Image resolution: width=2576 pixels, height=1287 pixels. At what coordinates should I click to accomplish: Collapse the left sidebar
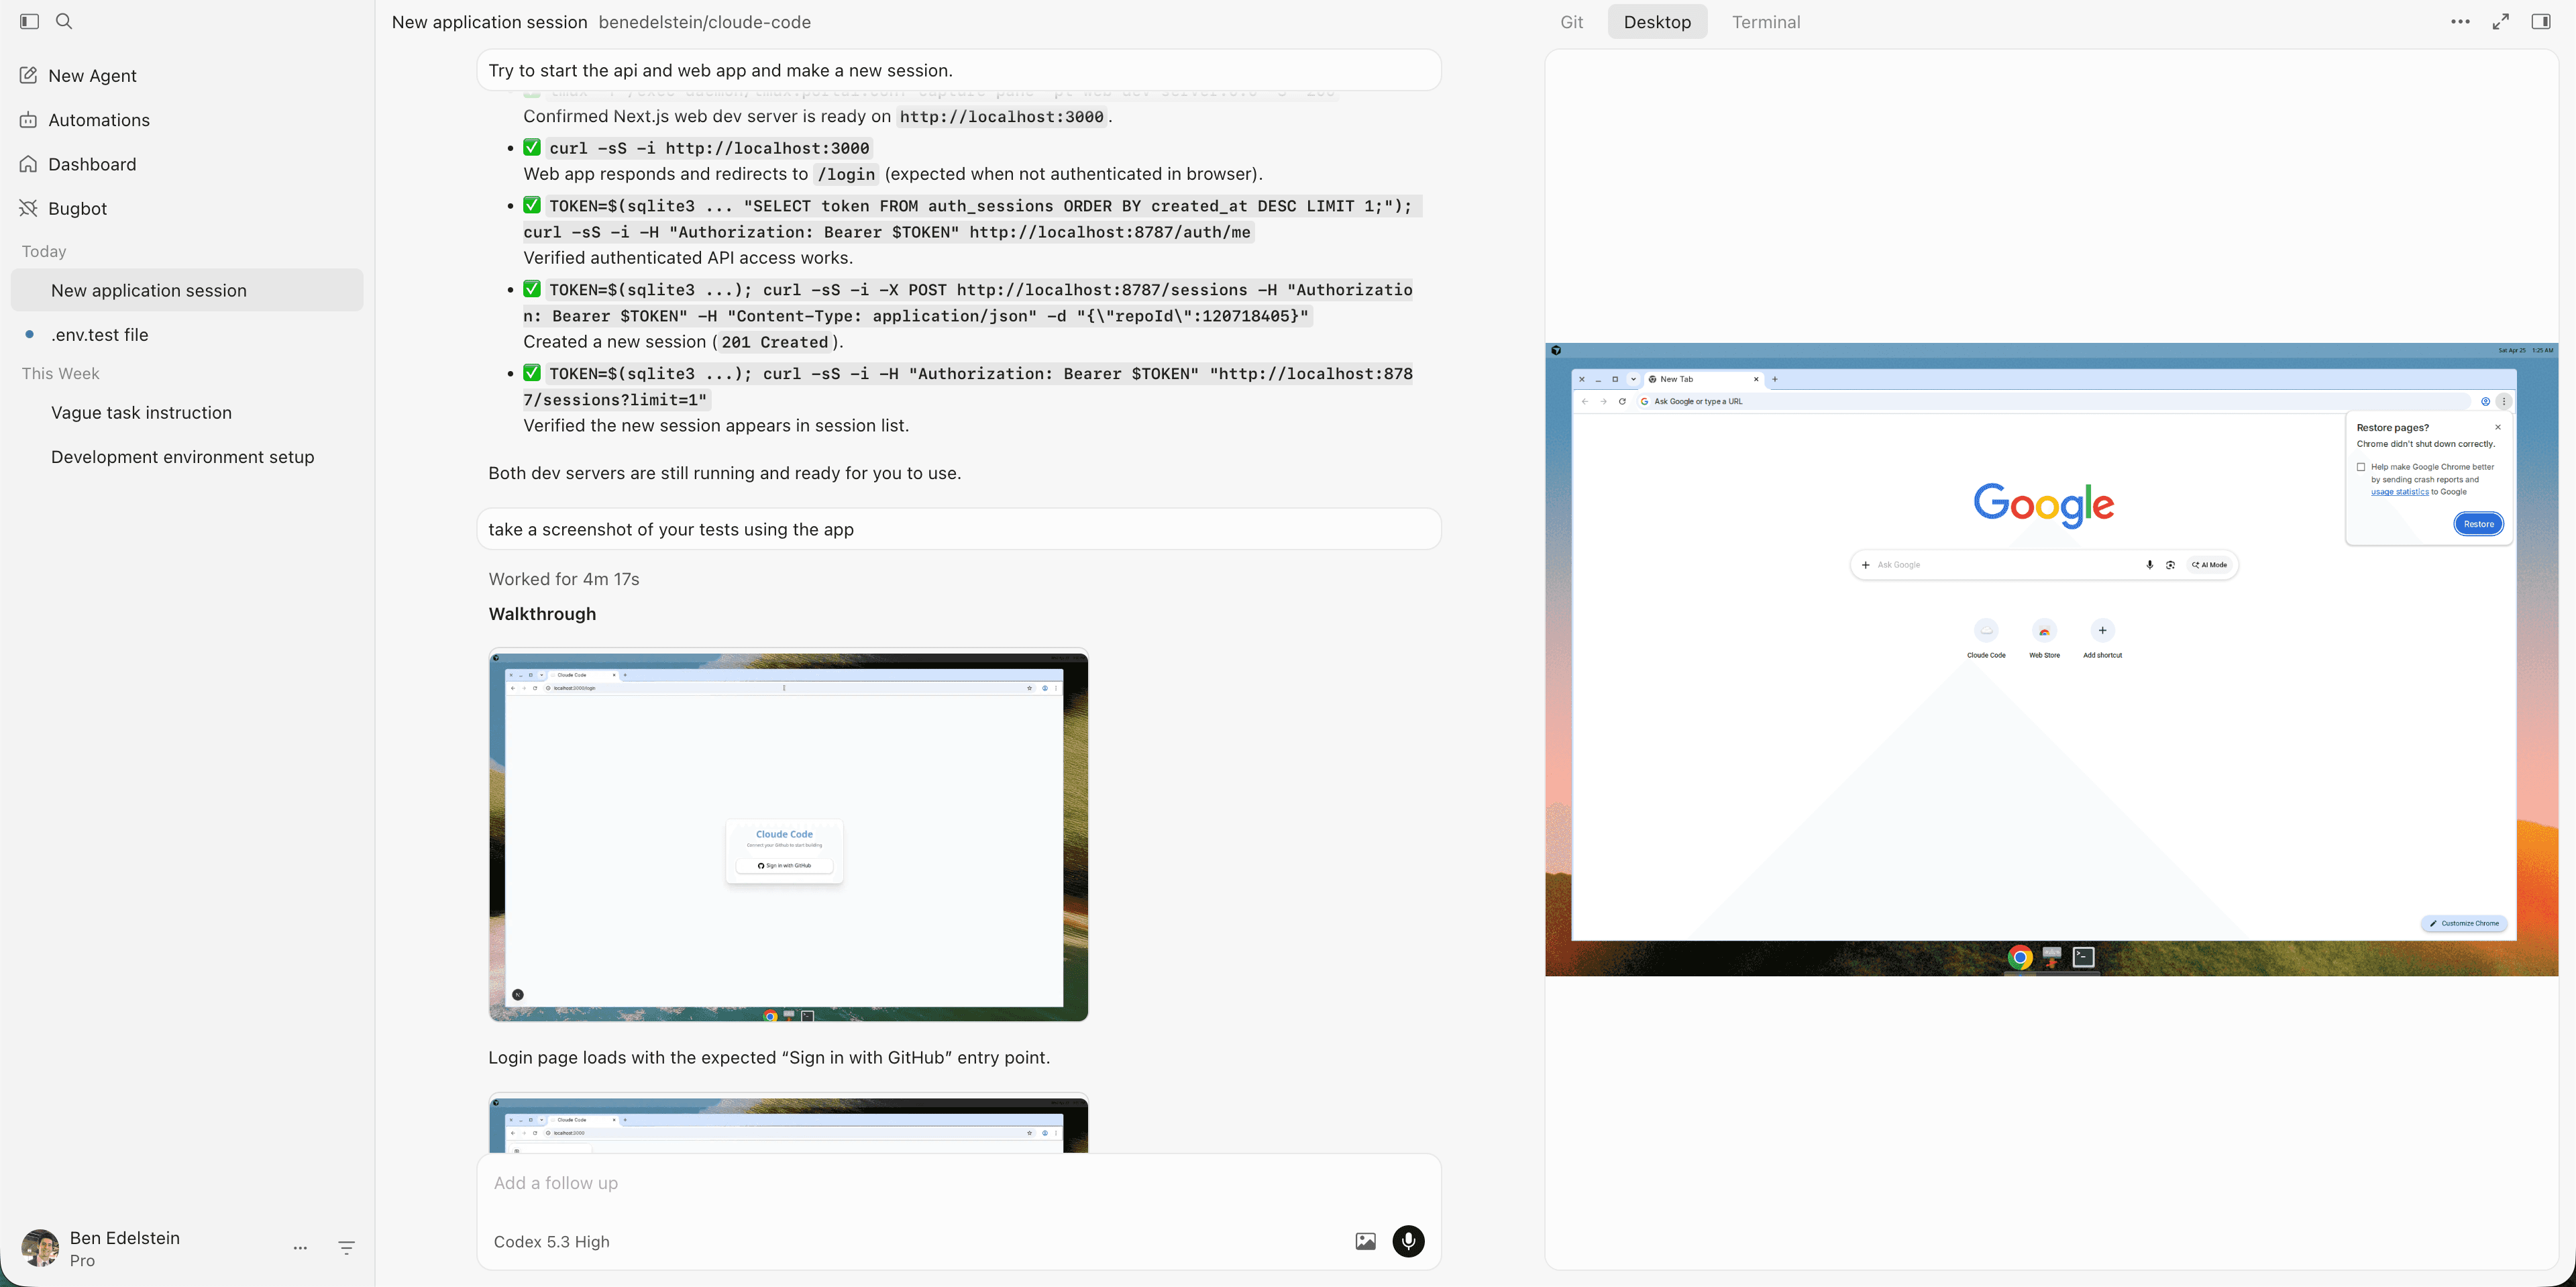tap(29, 20)
